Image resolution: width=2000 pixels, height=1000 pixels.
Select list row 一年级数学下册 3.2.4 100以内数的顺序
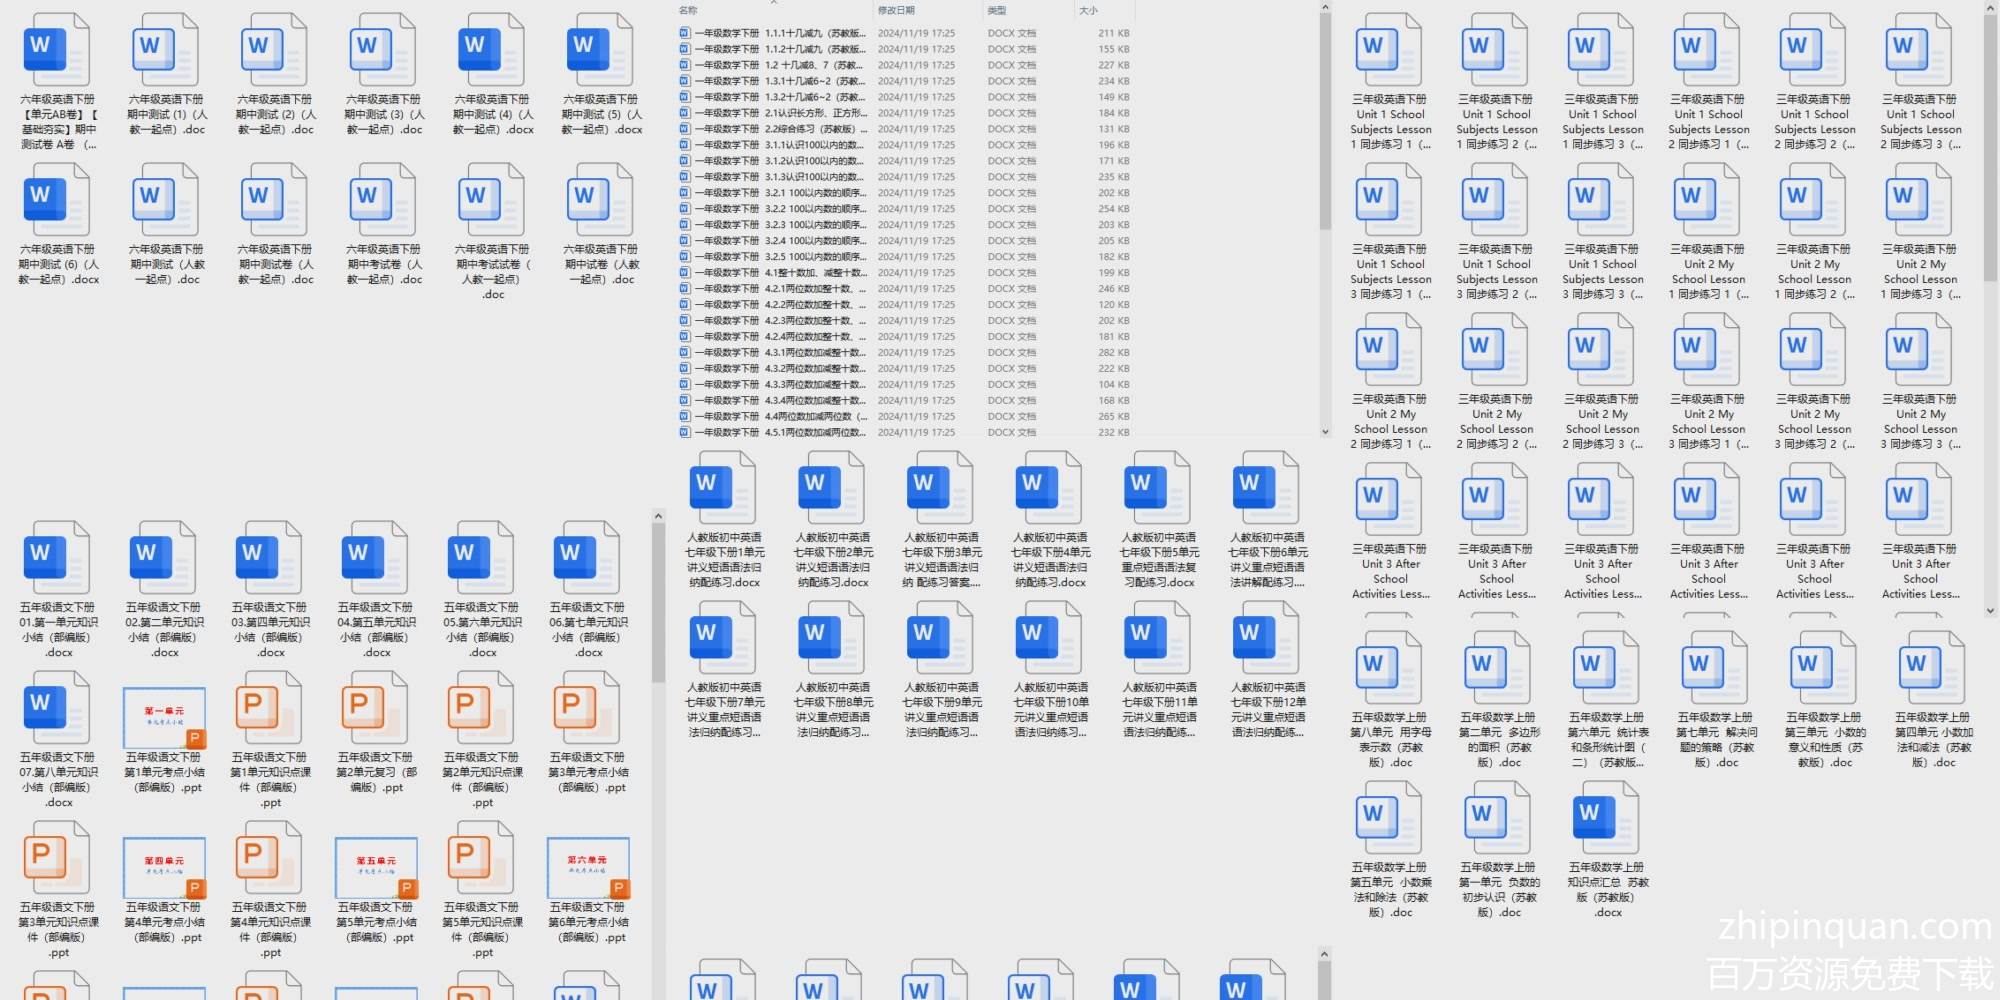coord(904,241)
